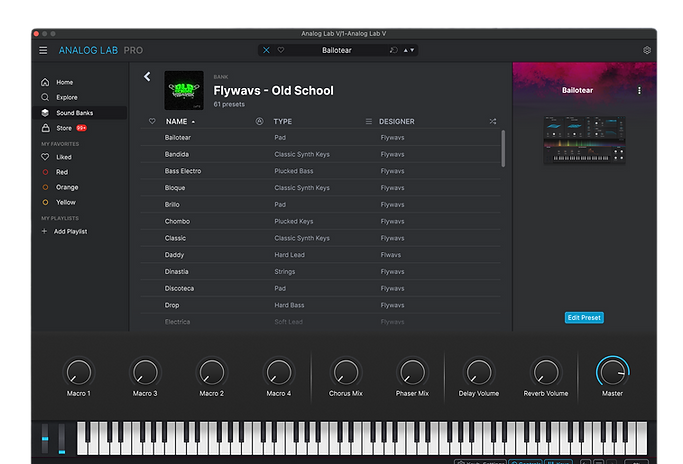Show the Yellow favorites tag
This screenshot has height=464, width=683.
tap(80, 203)
